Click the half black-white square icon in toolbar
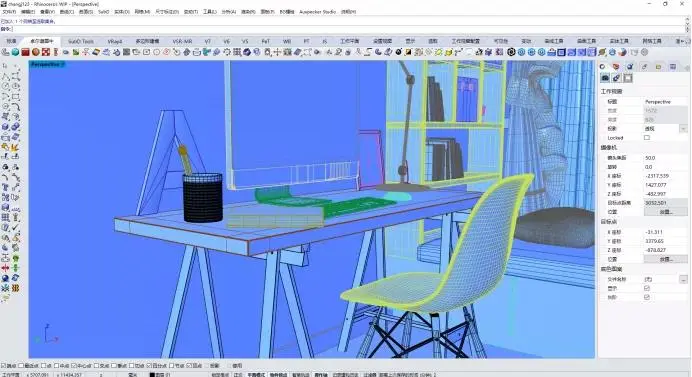Screen dimensions: 692x377 (409, 52)
